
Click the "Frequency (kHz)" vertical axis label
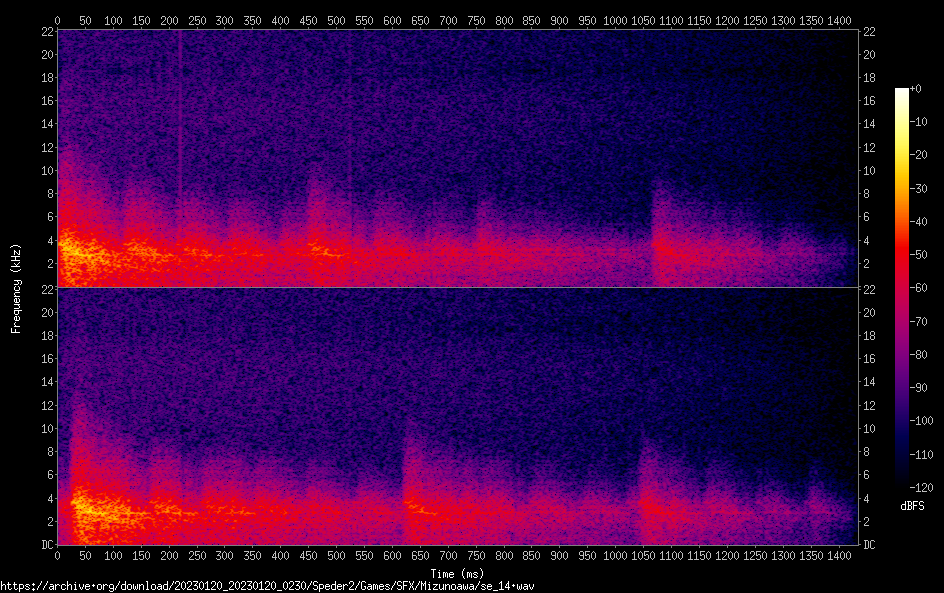[x=16, y=287]
